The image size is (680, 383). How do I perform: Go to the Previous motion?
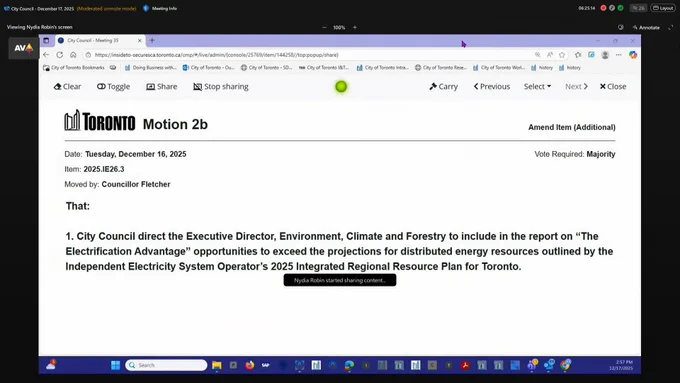492,86
